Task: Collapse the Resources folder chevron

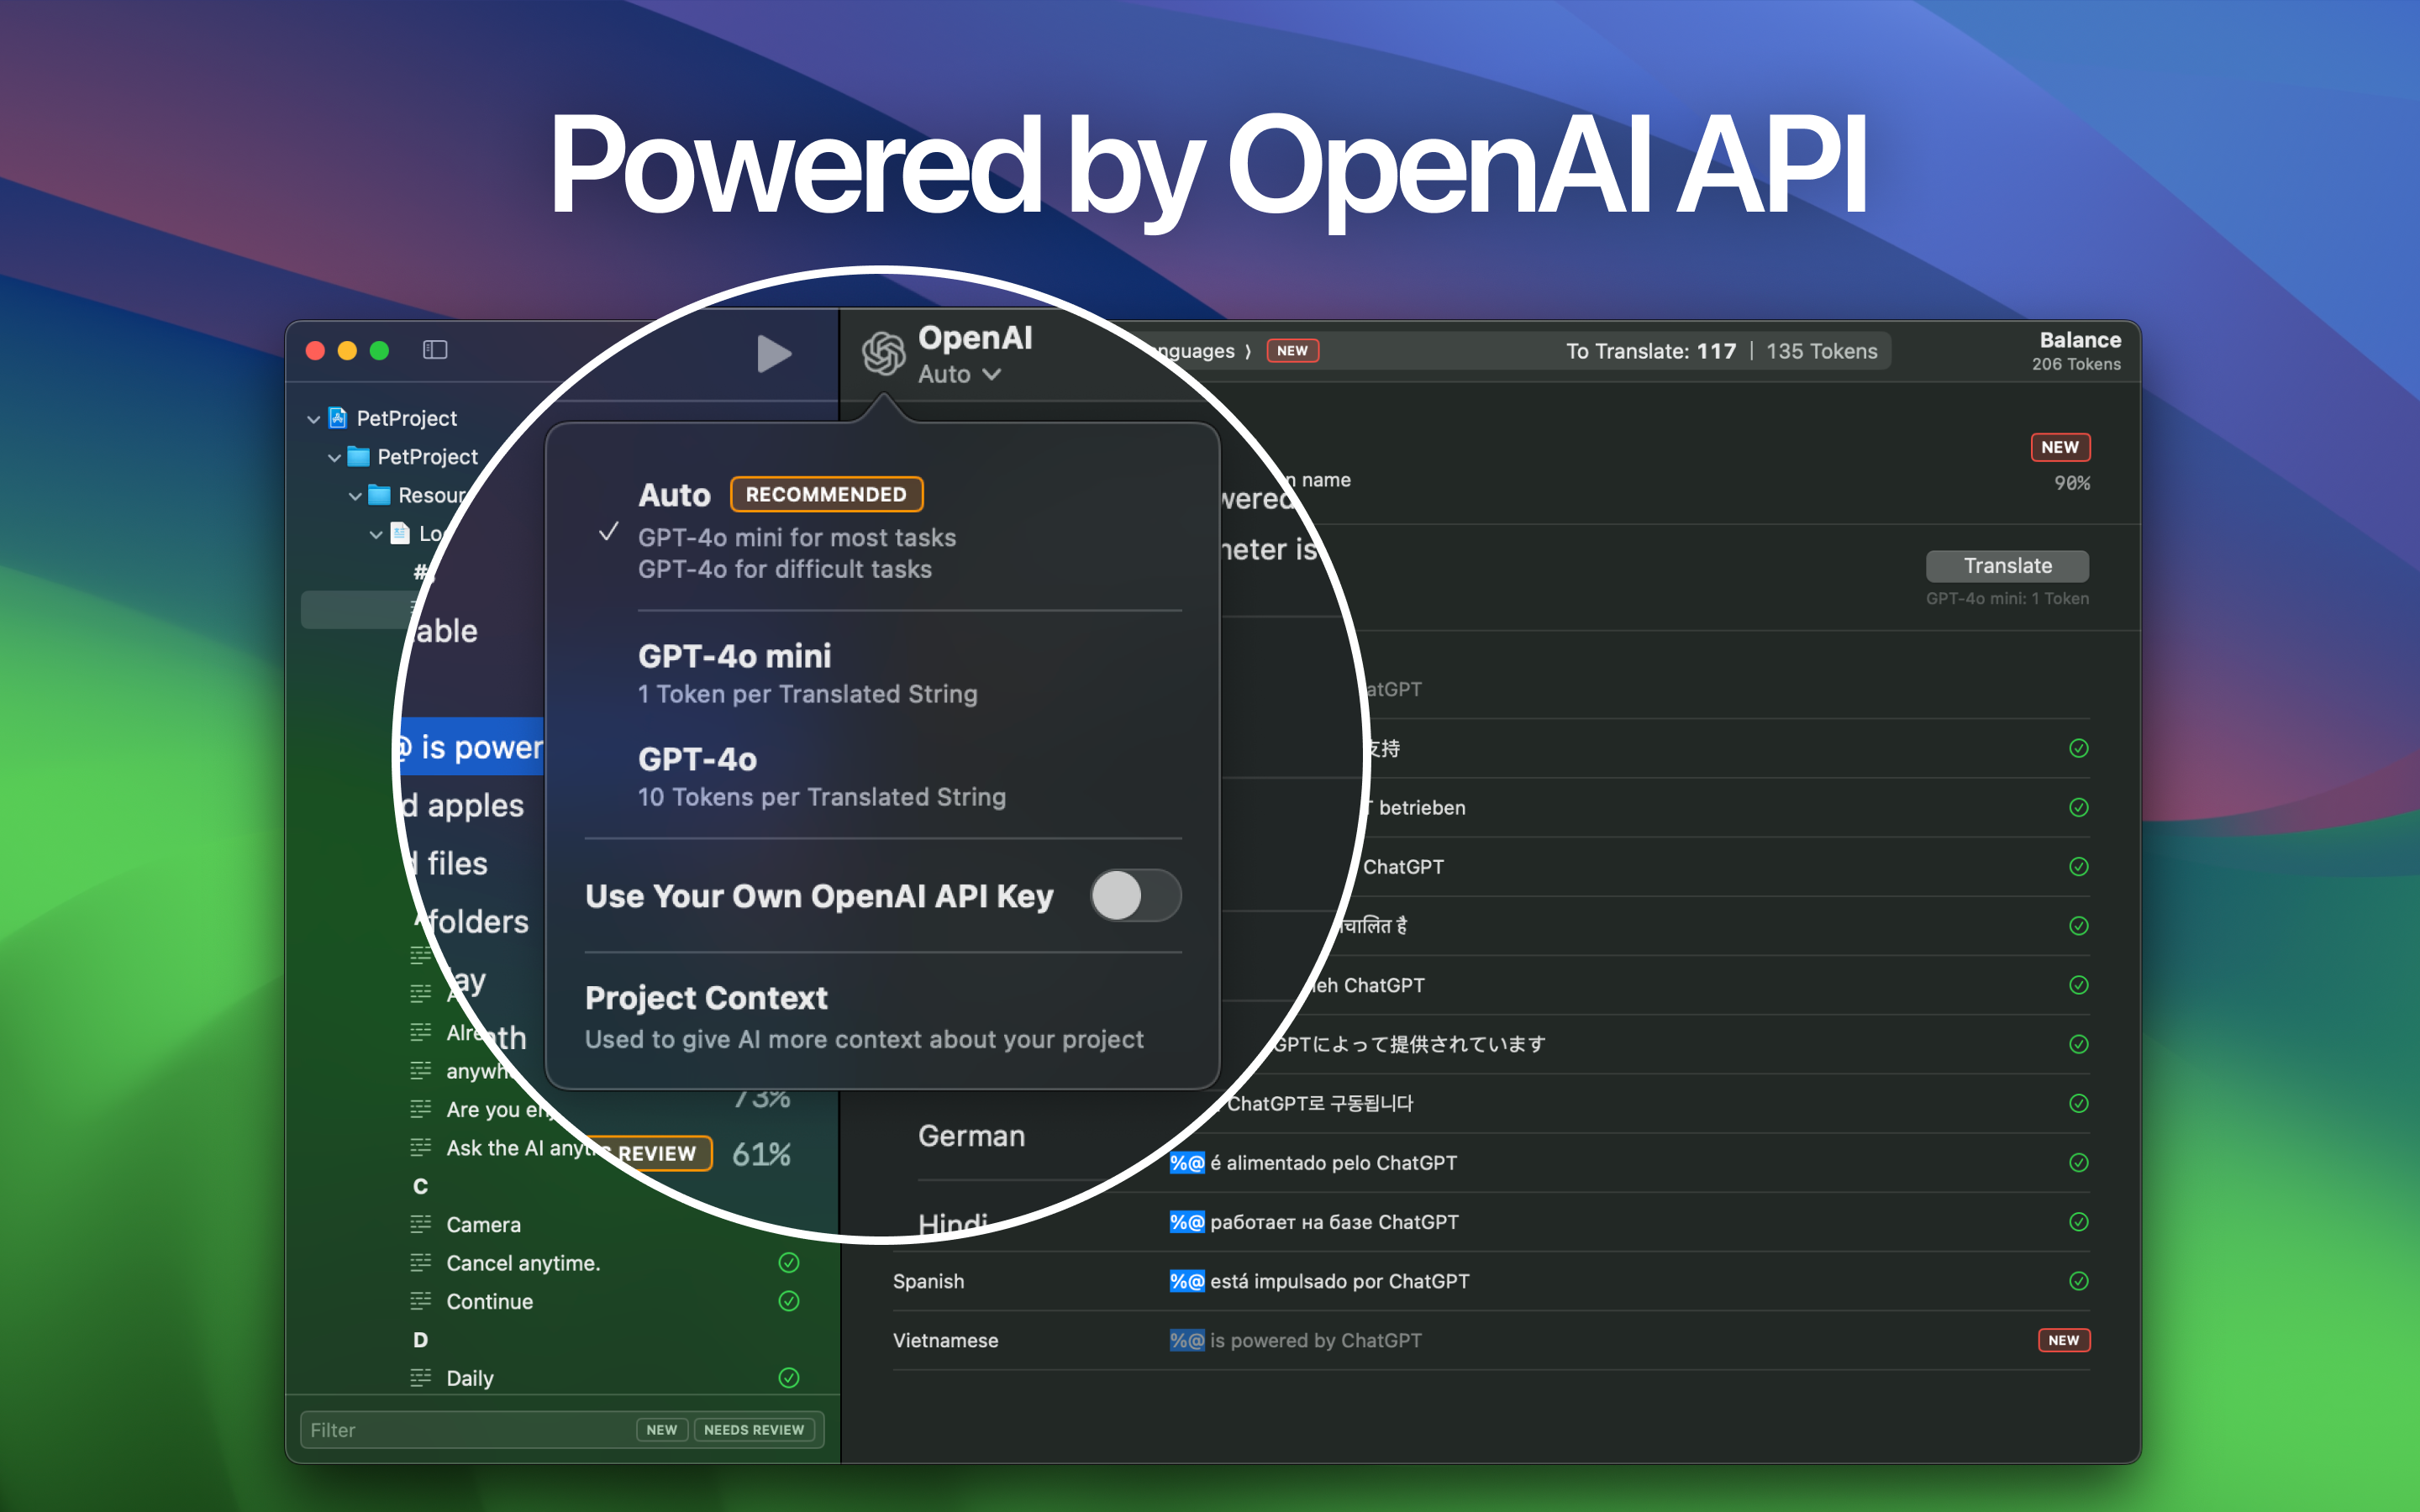Action: (355, 496)
